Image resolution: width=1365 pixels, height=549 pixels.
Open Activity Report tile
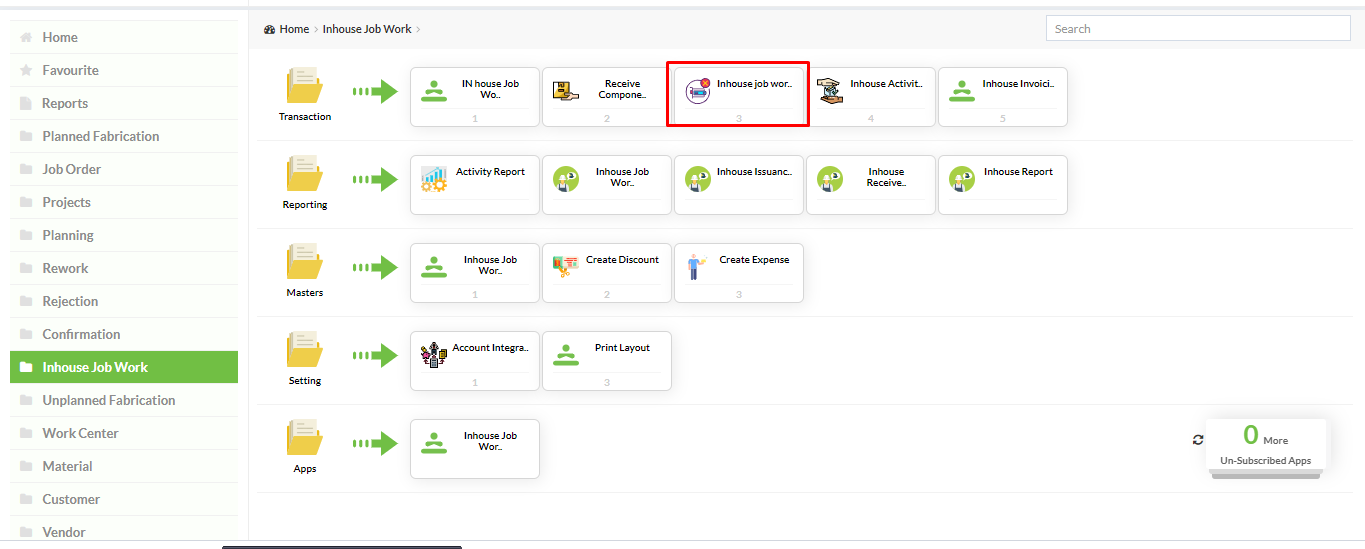pos(475,185)
